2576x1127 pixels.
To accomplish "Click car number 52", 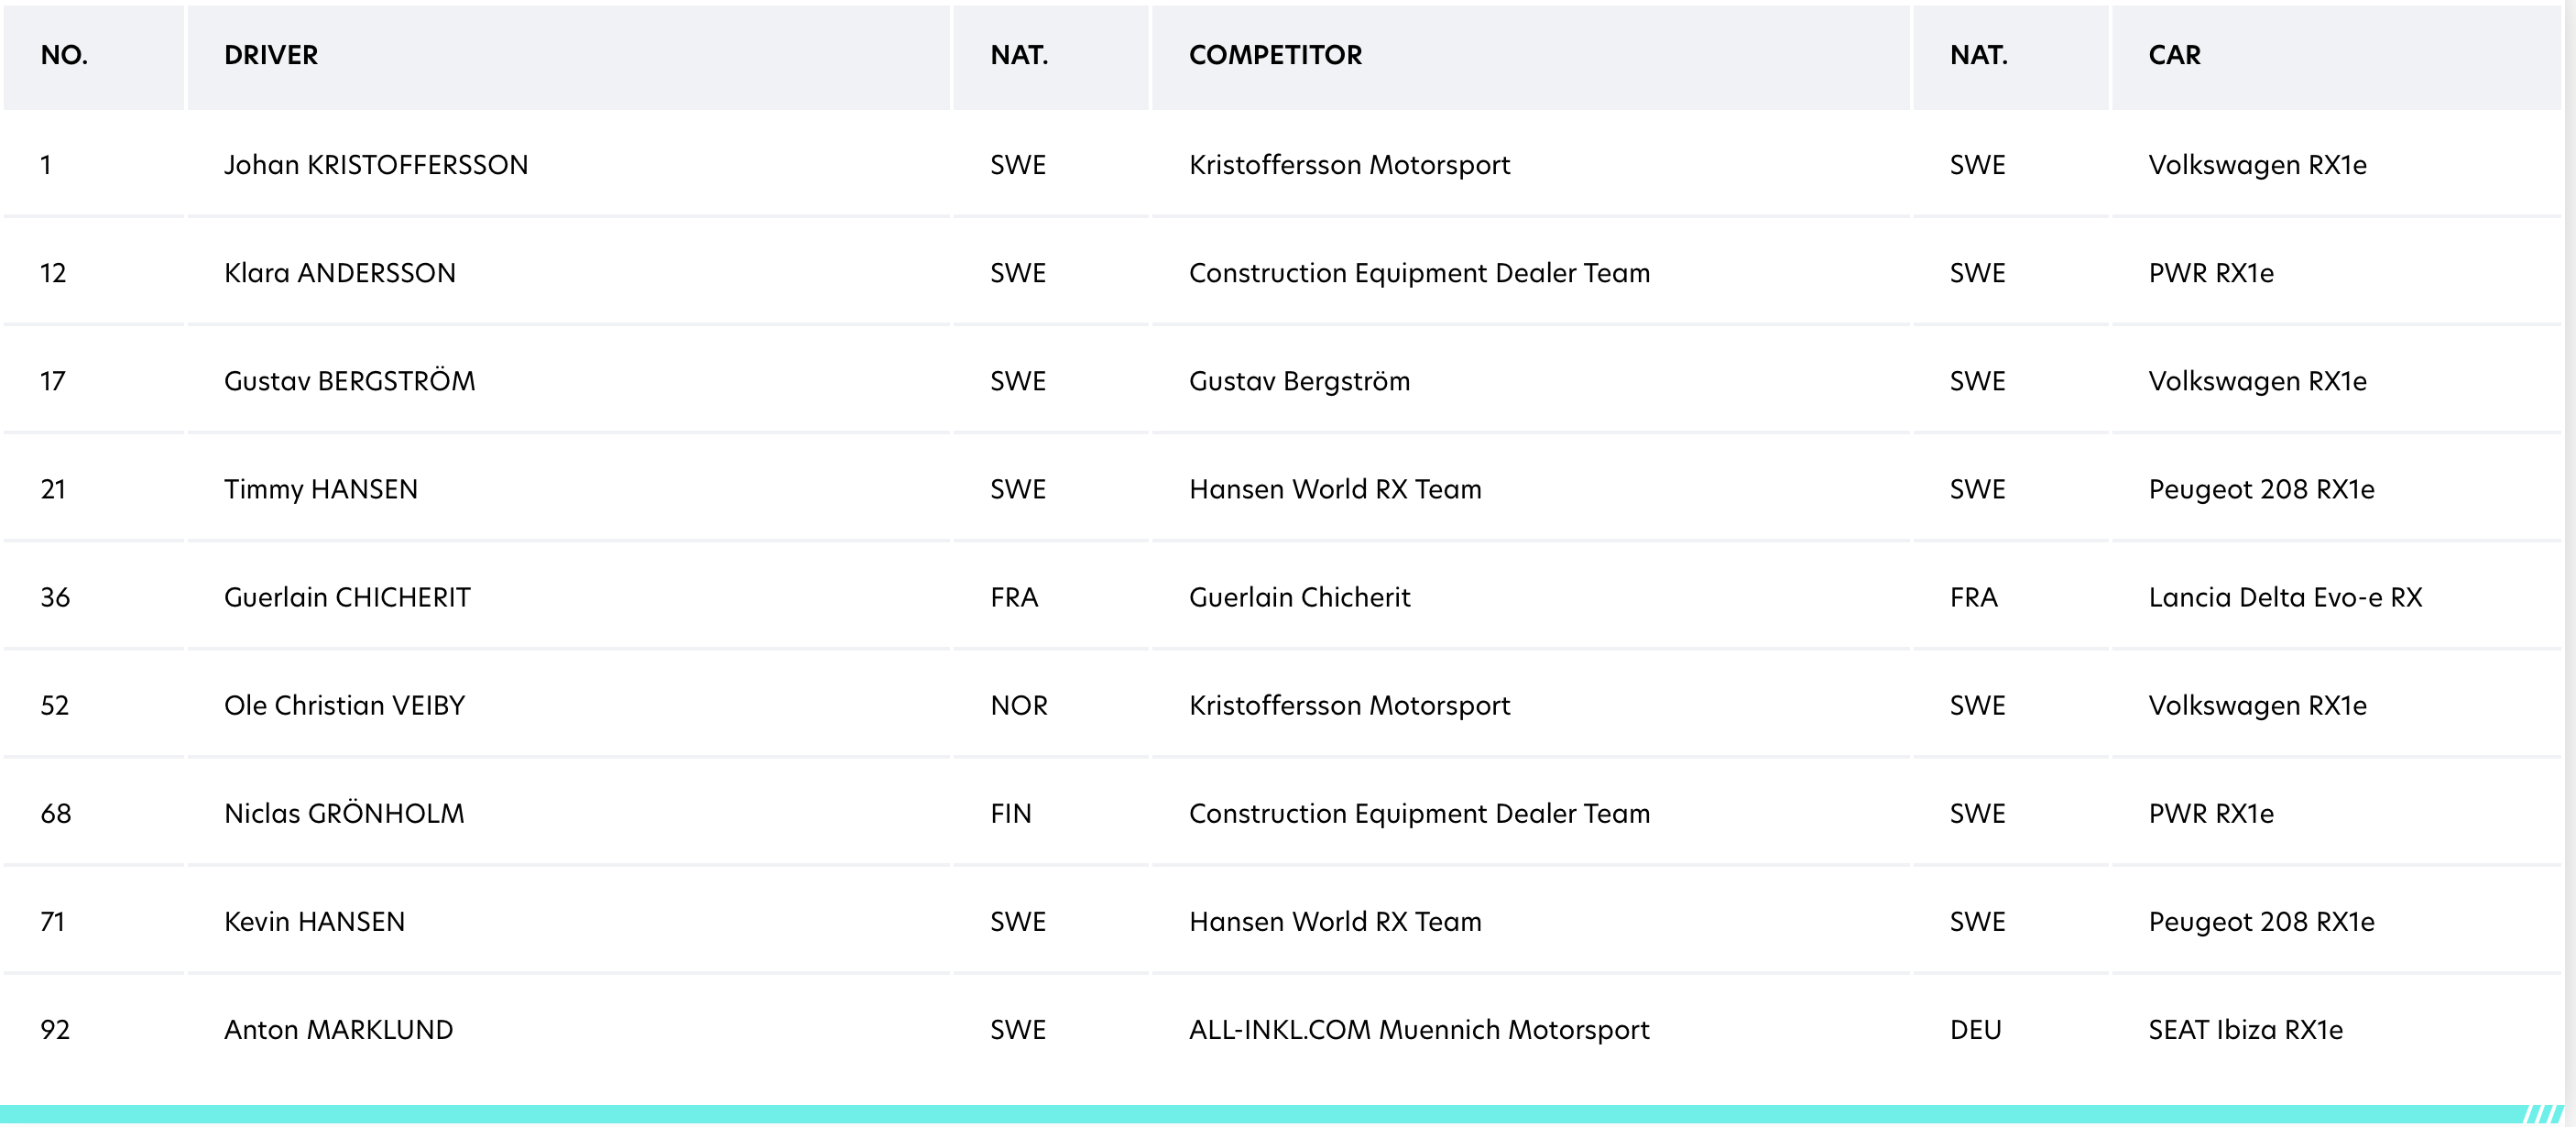I will click(x=55, y=705).
